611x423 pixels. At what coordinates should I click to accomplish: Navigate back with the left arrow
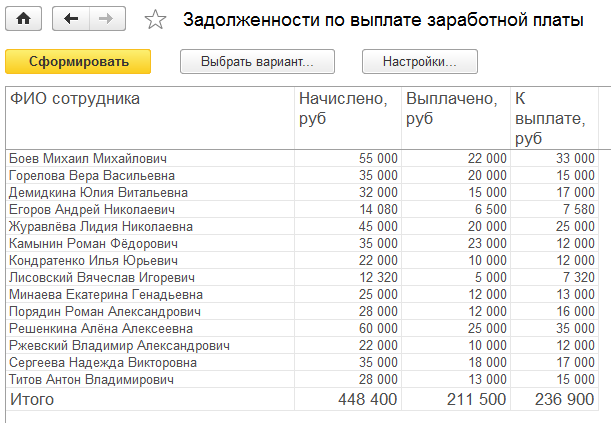click(71, 18)
